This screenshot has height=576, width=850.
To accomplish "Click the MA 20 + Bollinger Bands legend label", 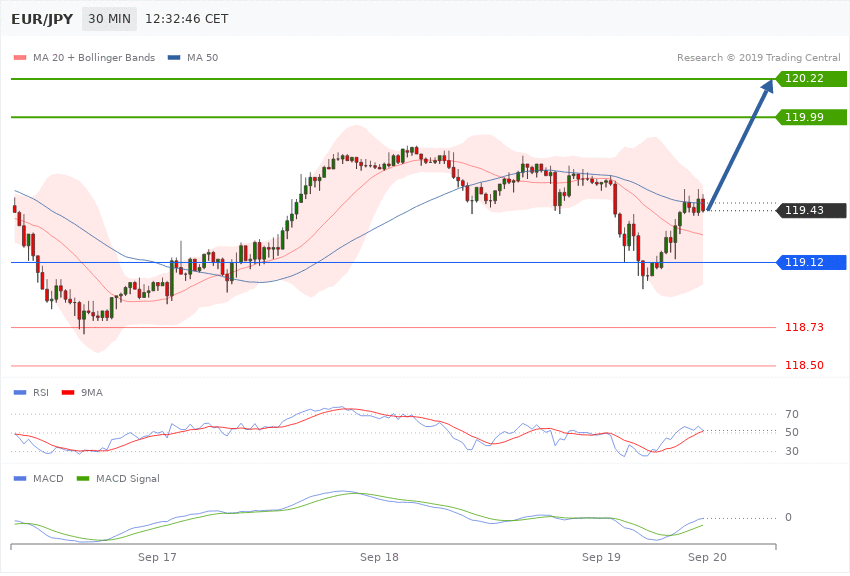I will coord(94,57).
